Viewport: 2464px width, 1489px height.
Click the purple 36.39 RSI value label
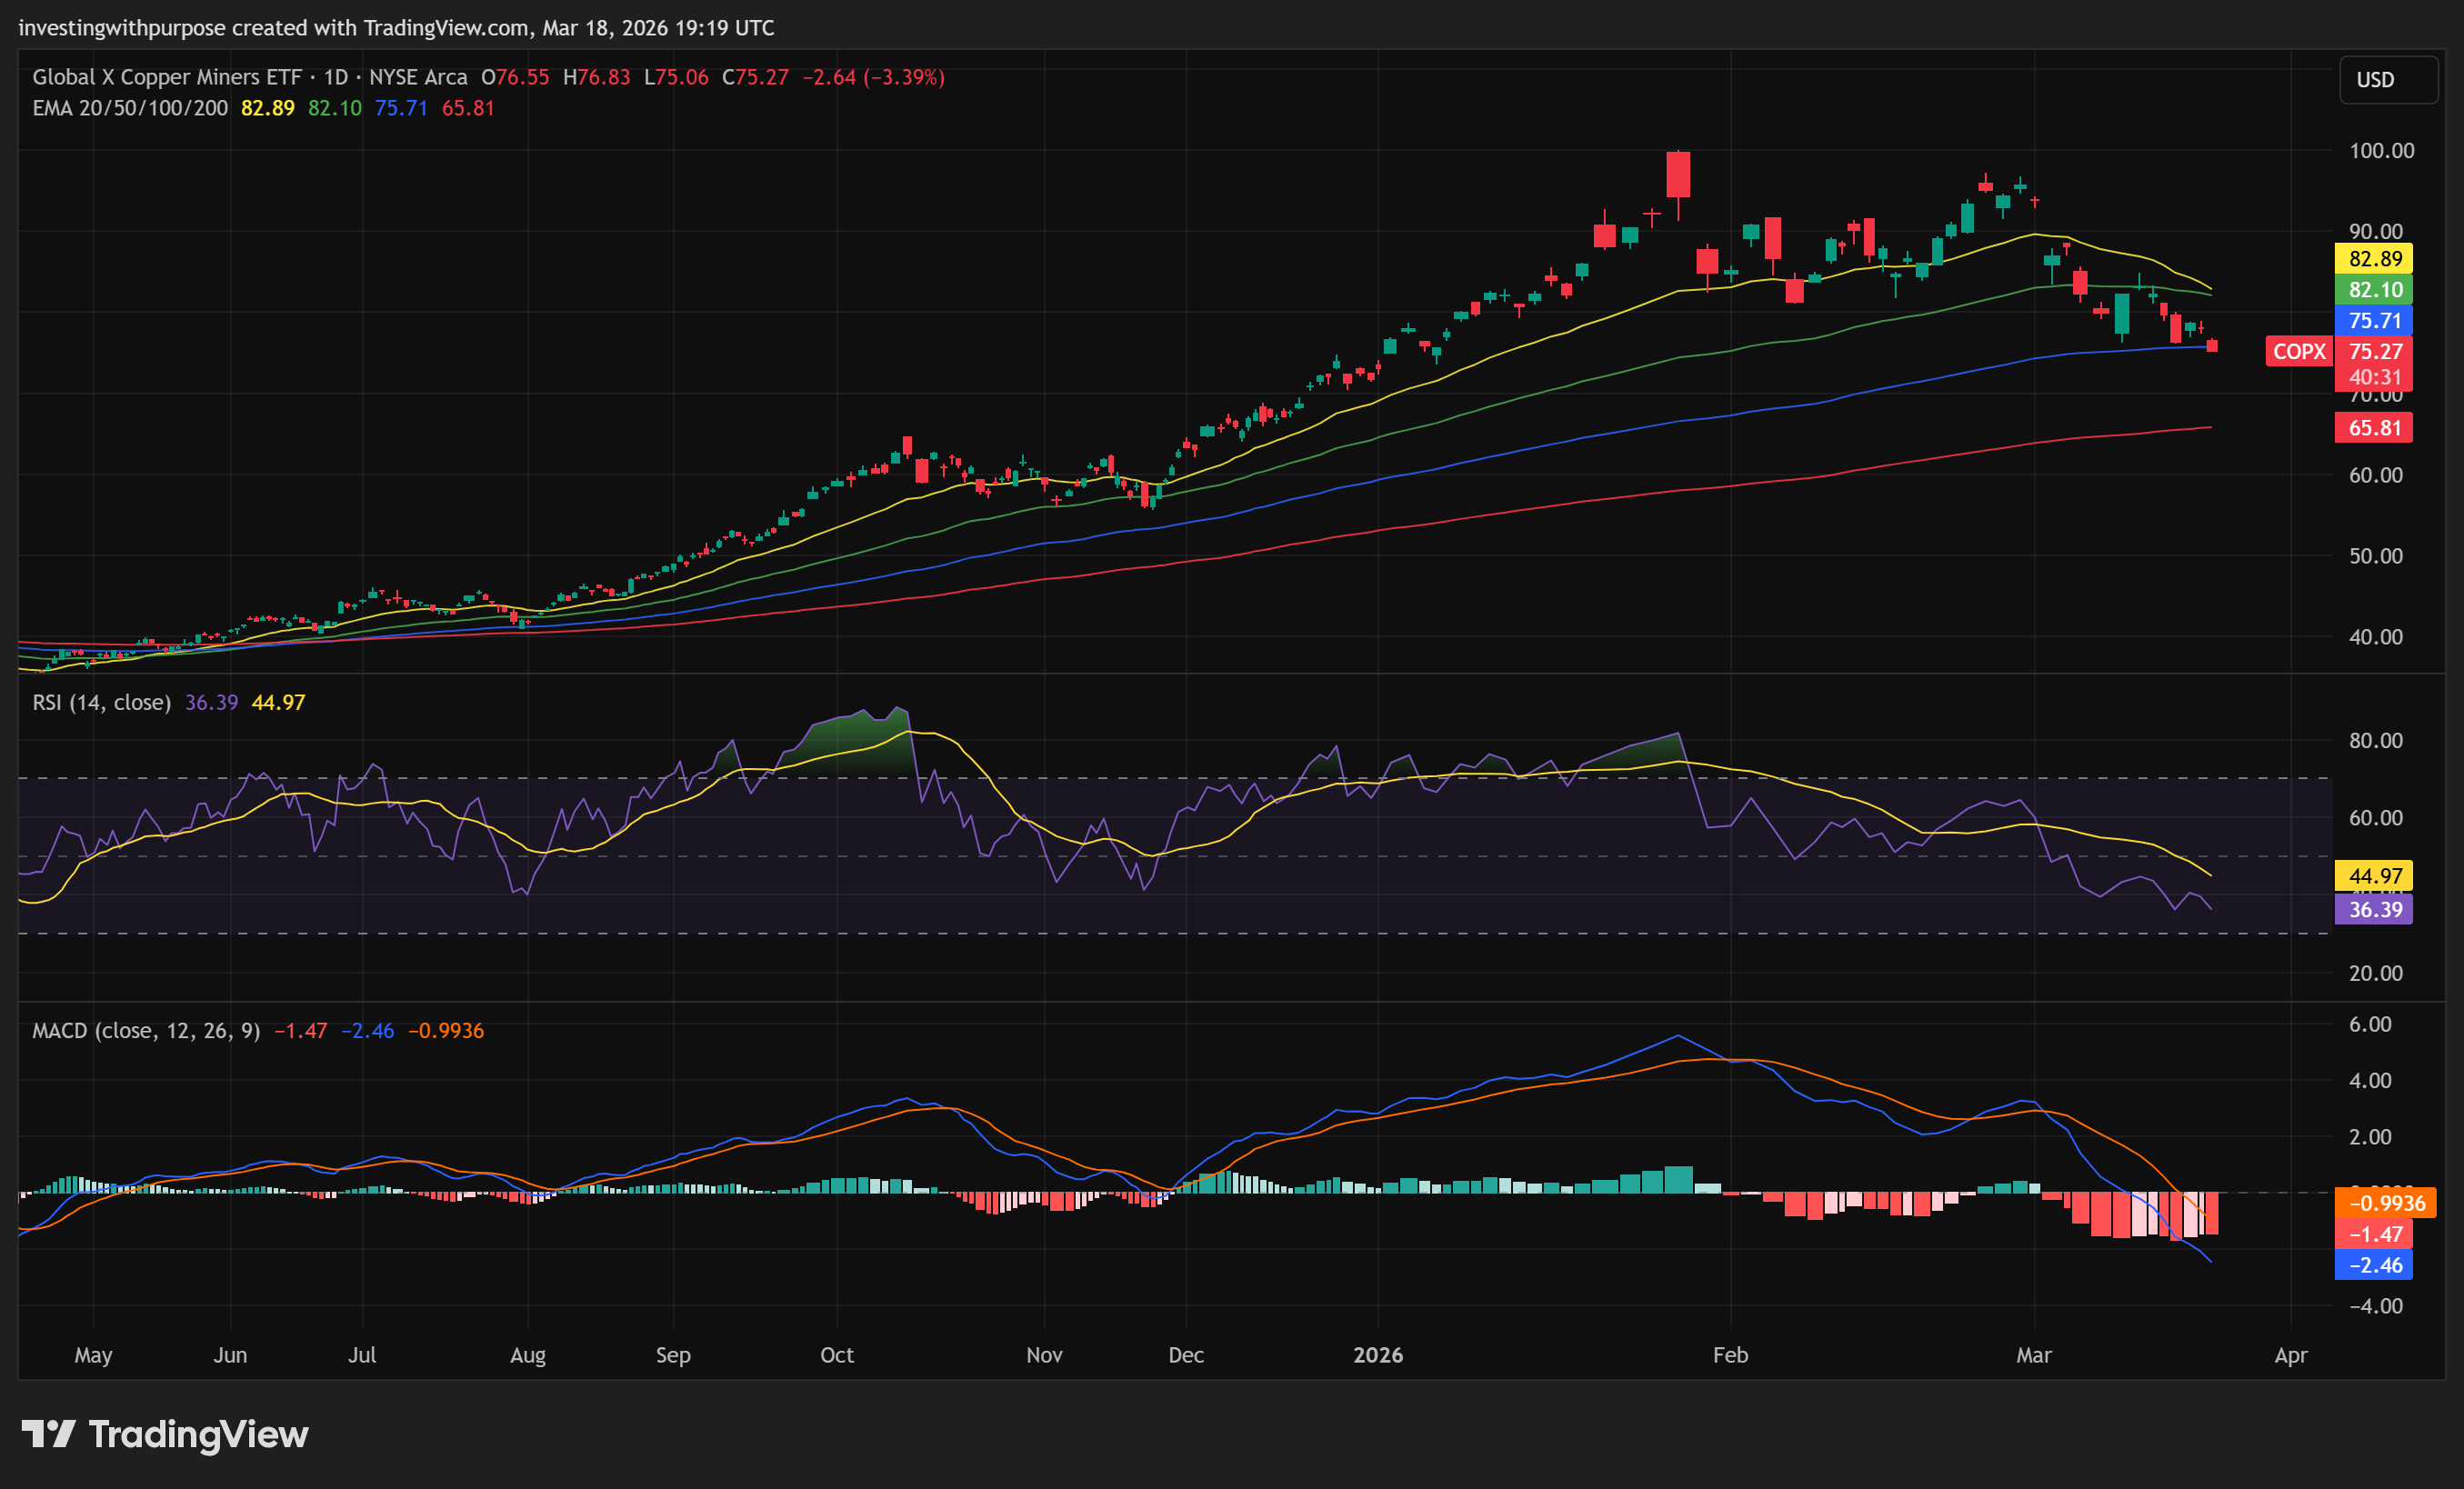pos(2374,910)
